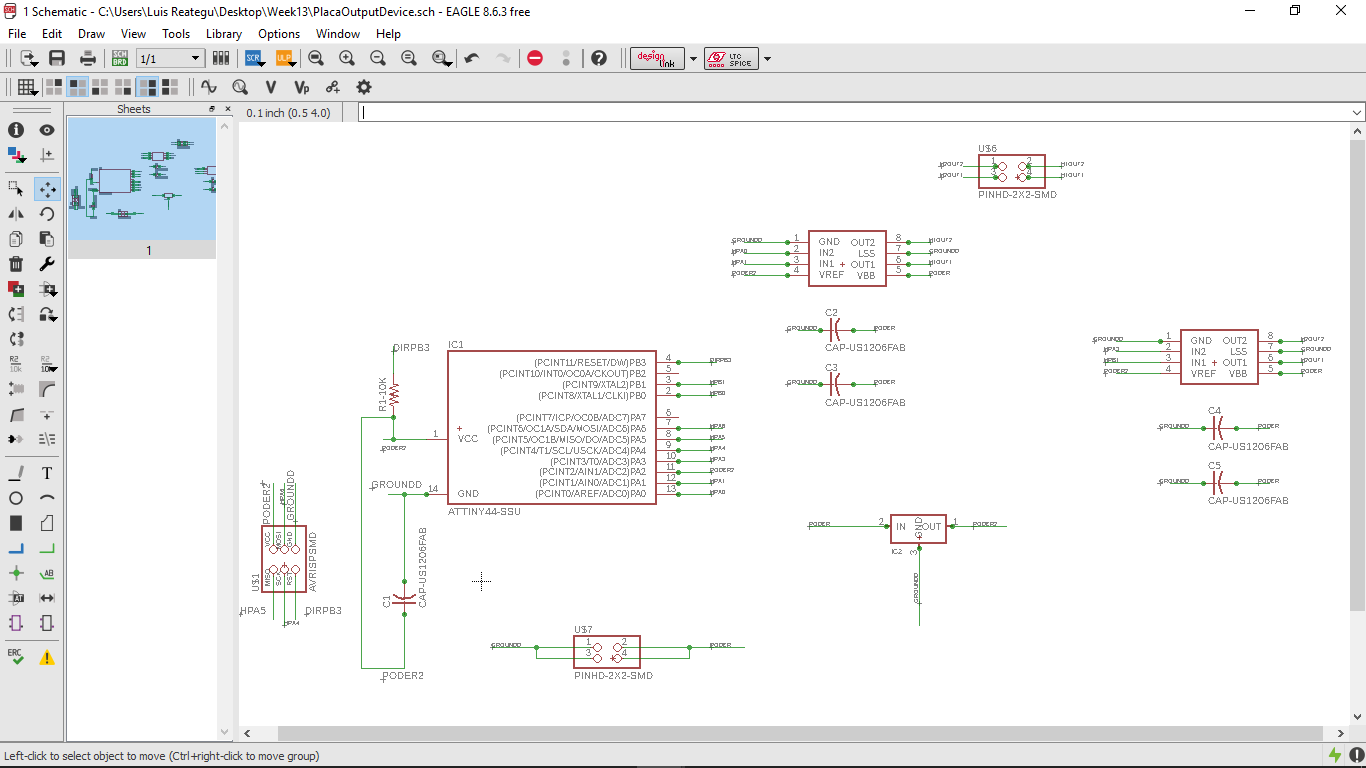Open the View menu
Screen dimensions: 1366x768
(133, 34)
